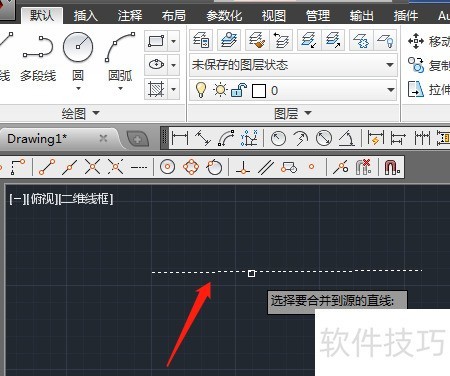Toggle layer 0 lock padlock icon
The image size is (450, 376).
pos(239,90)
